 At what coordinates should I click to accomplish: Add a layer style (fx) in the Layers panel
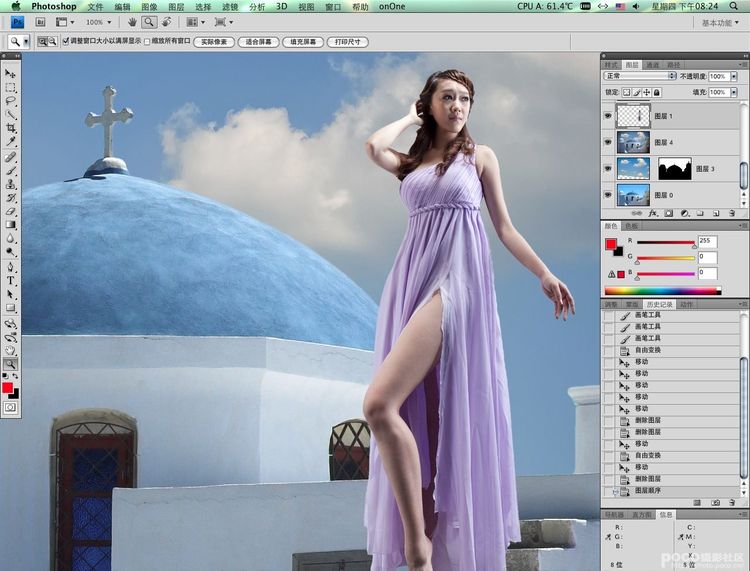pyautogui.click(x=653, y=213)
